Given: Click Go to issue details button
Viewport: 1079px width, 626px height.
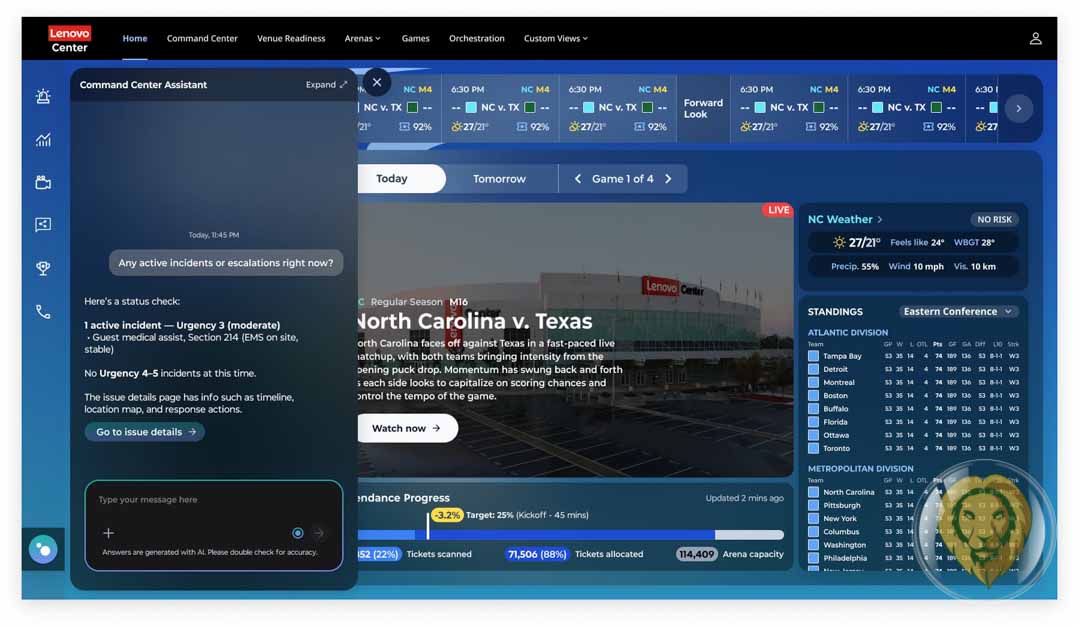Looking at the screenshot, I should (x=145, y=432).
